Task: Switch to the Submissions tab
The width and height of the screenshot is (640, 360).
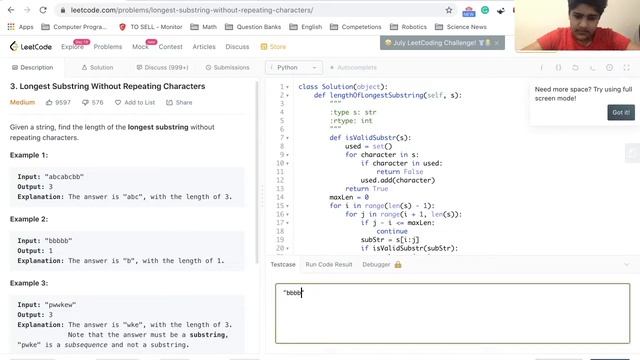Action: [x=227, y=67]
